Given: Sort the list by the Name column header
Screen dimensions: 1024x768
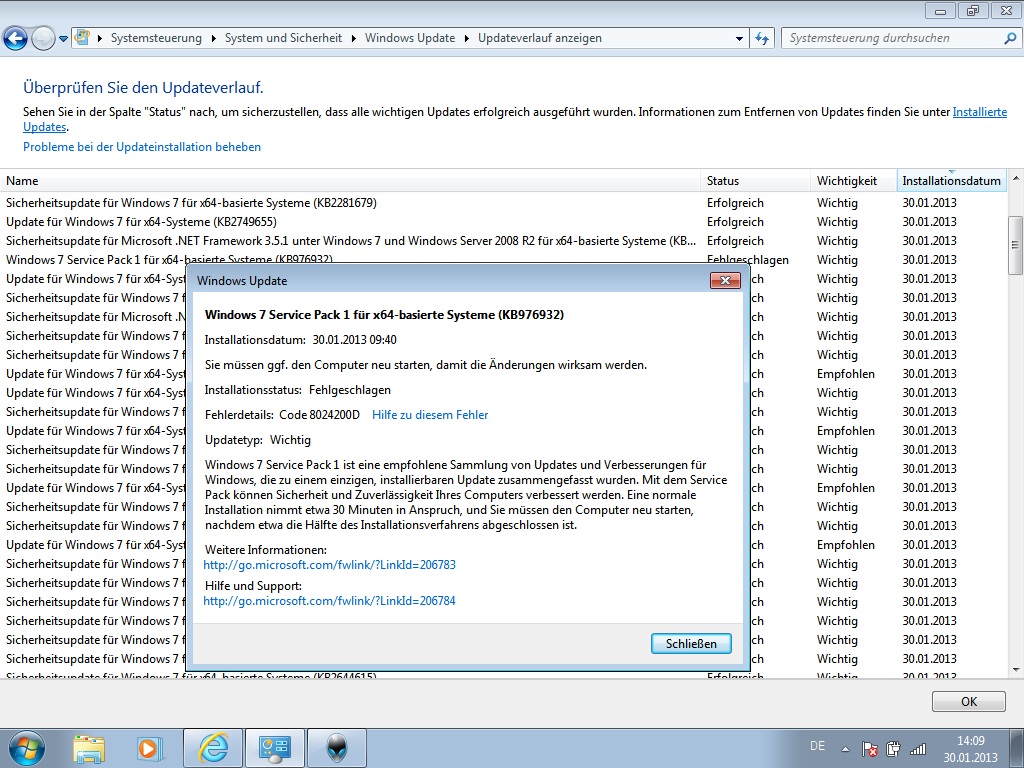Looking at the screenshot, I should tap(351, 181).
